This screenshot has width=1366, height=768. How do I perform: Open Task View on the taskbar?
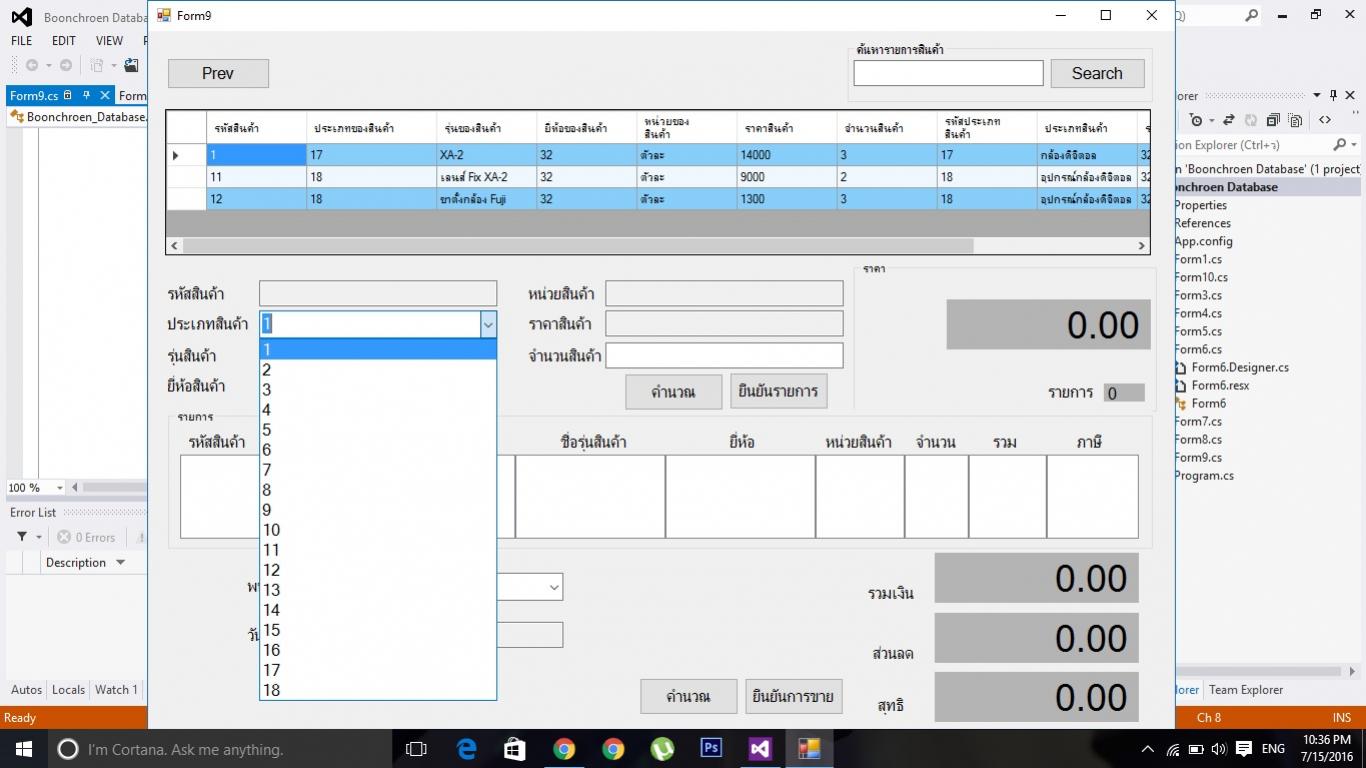click(x=416, y=749)
